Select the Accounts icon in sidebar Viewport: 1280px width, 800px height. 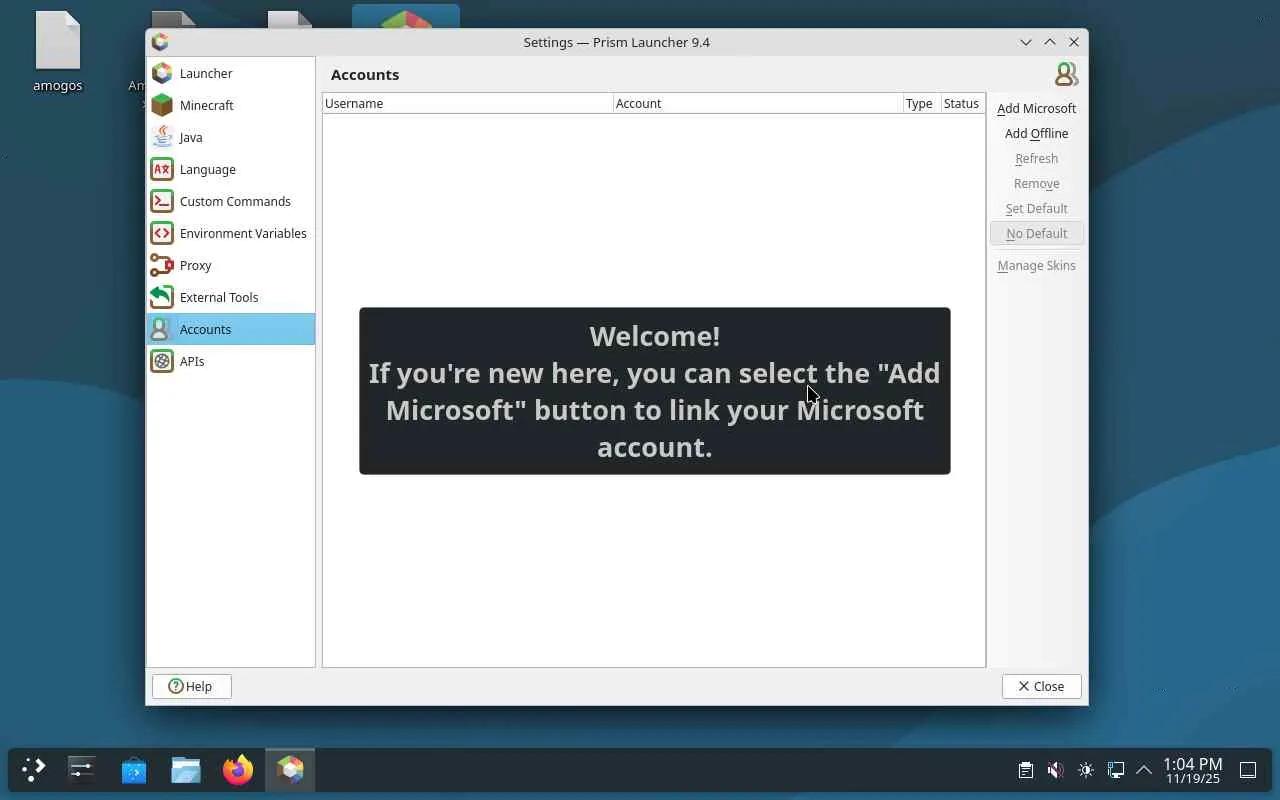[162, 329]
